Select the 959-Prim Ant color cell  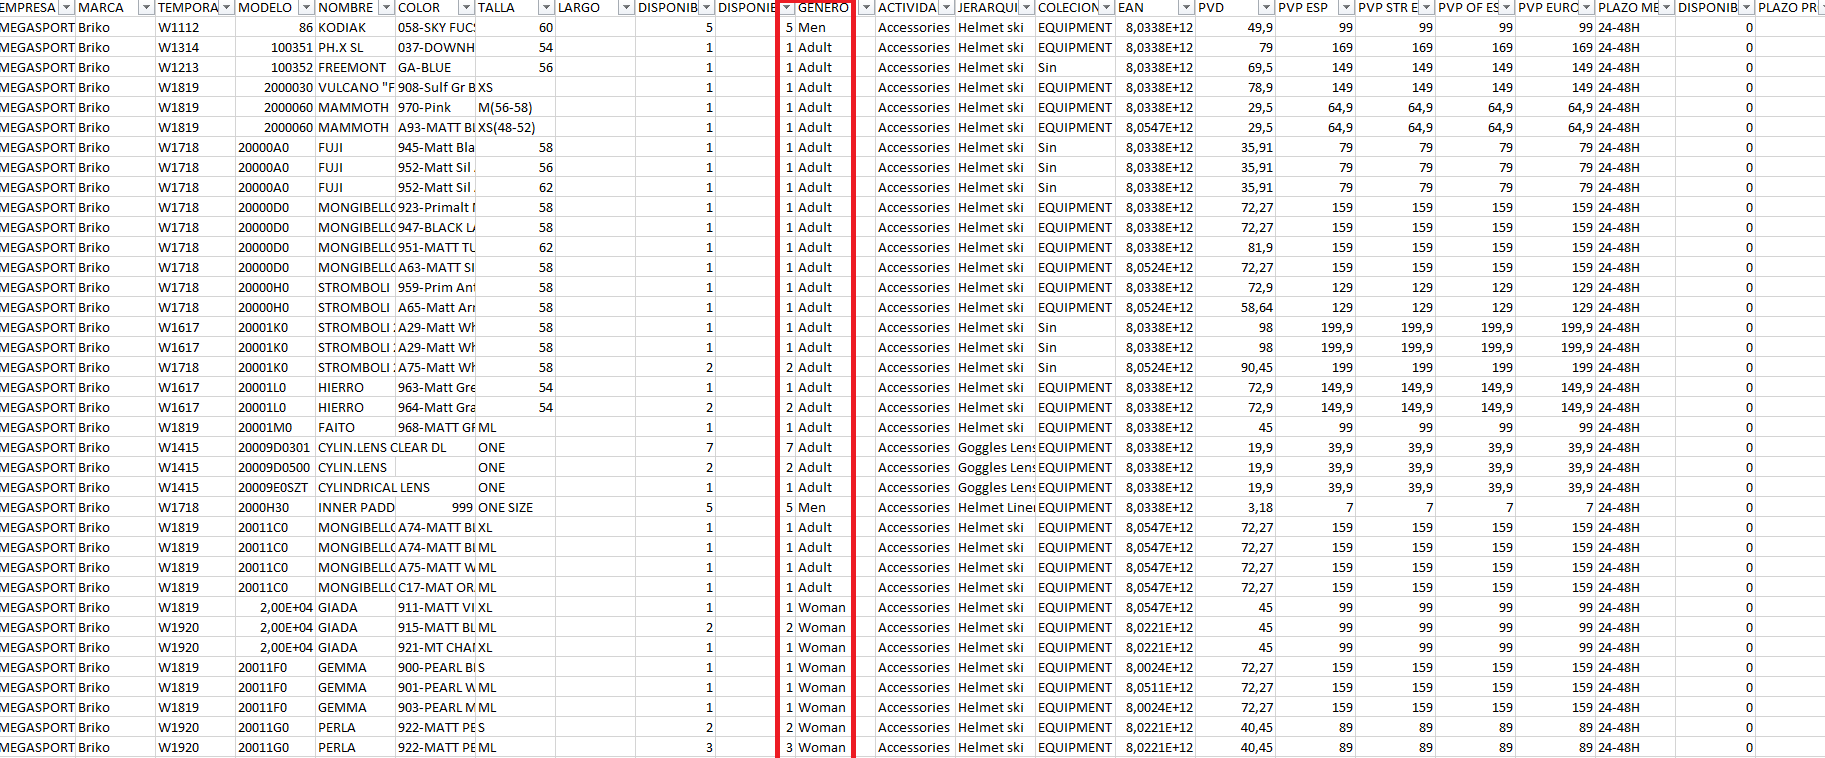(435, 288)
